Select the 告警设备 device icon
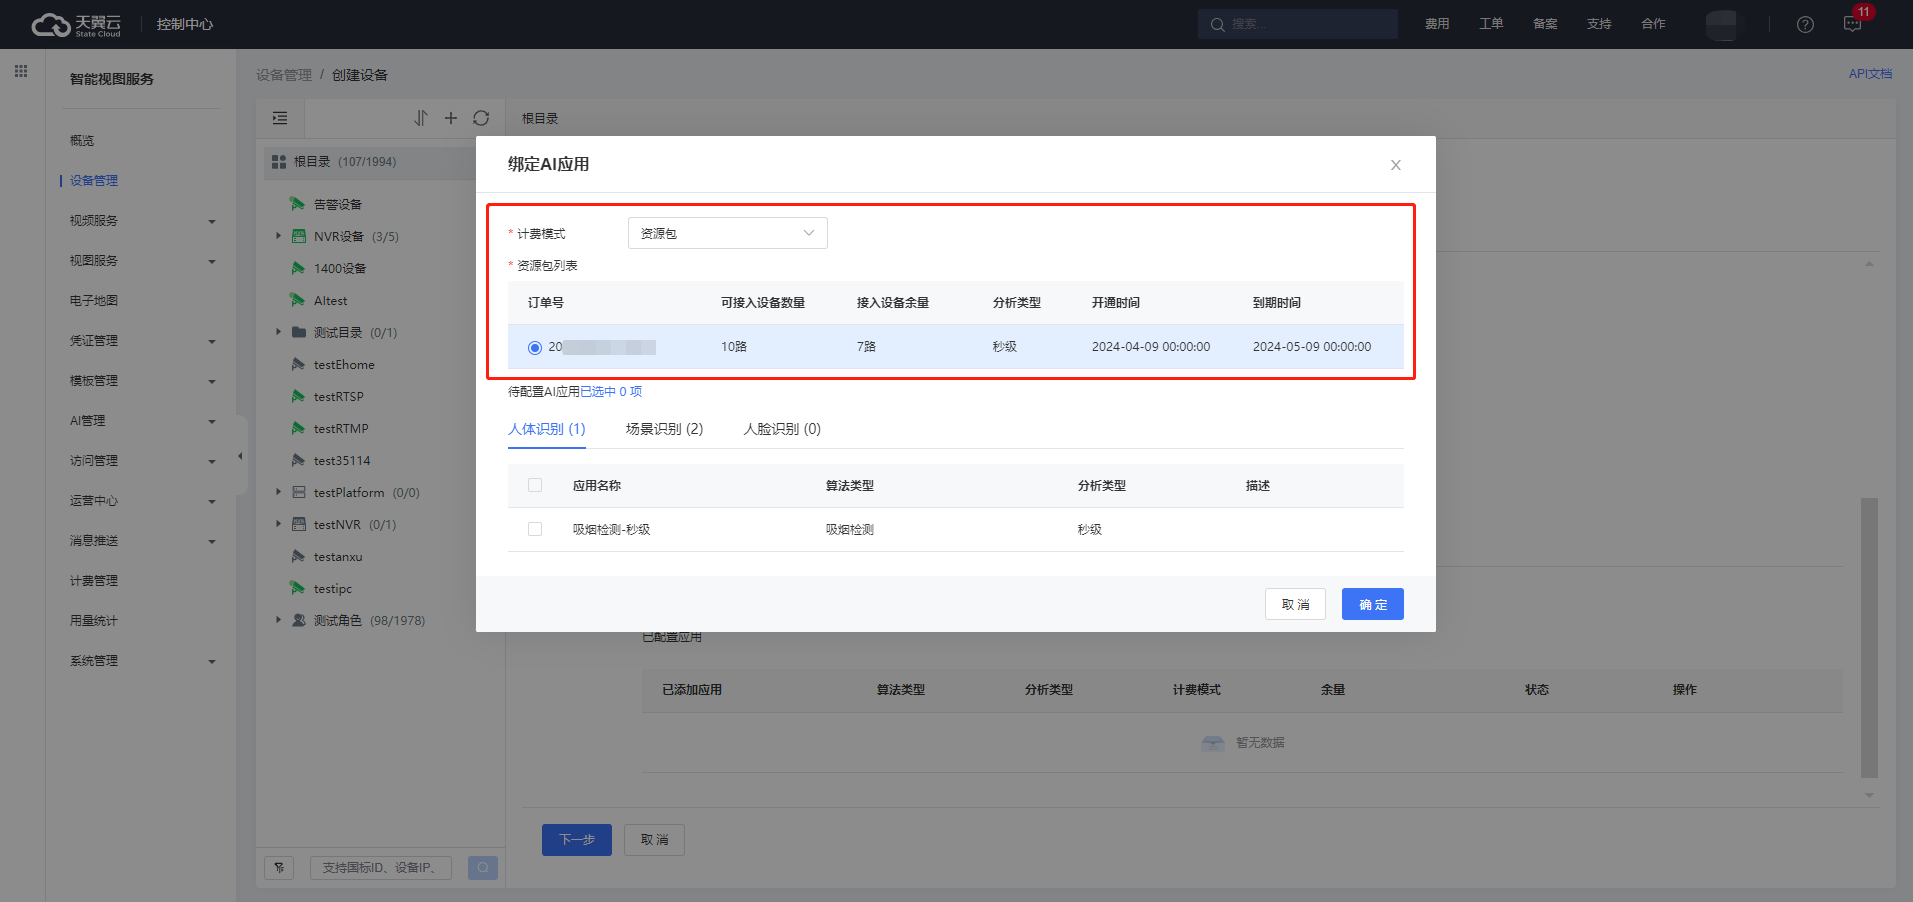The height and width of the screenshot is (902, 1913). click(x=297, y=204)
